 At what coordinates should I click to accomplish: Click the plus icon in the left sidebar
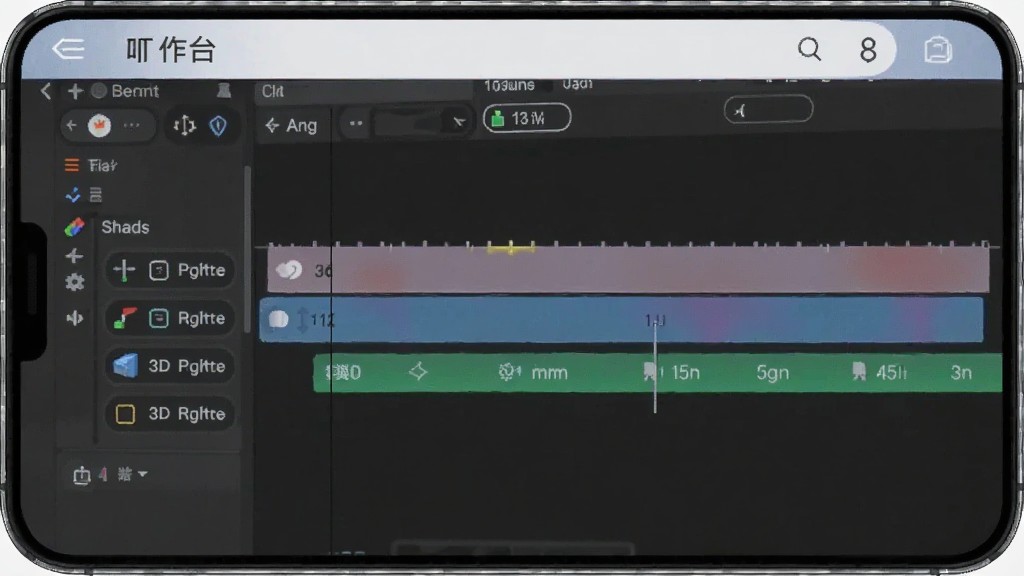point(74,255)
